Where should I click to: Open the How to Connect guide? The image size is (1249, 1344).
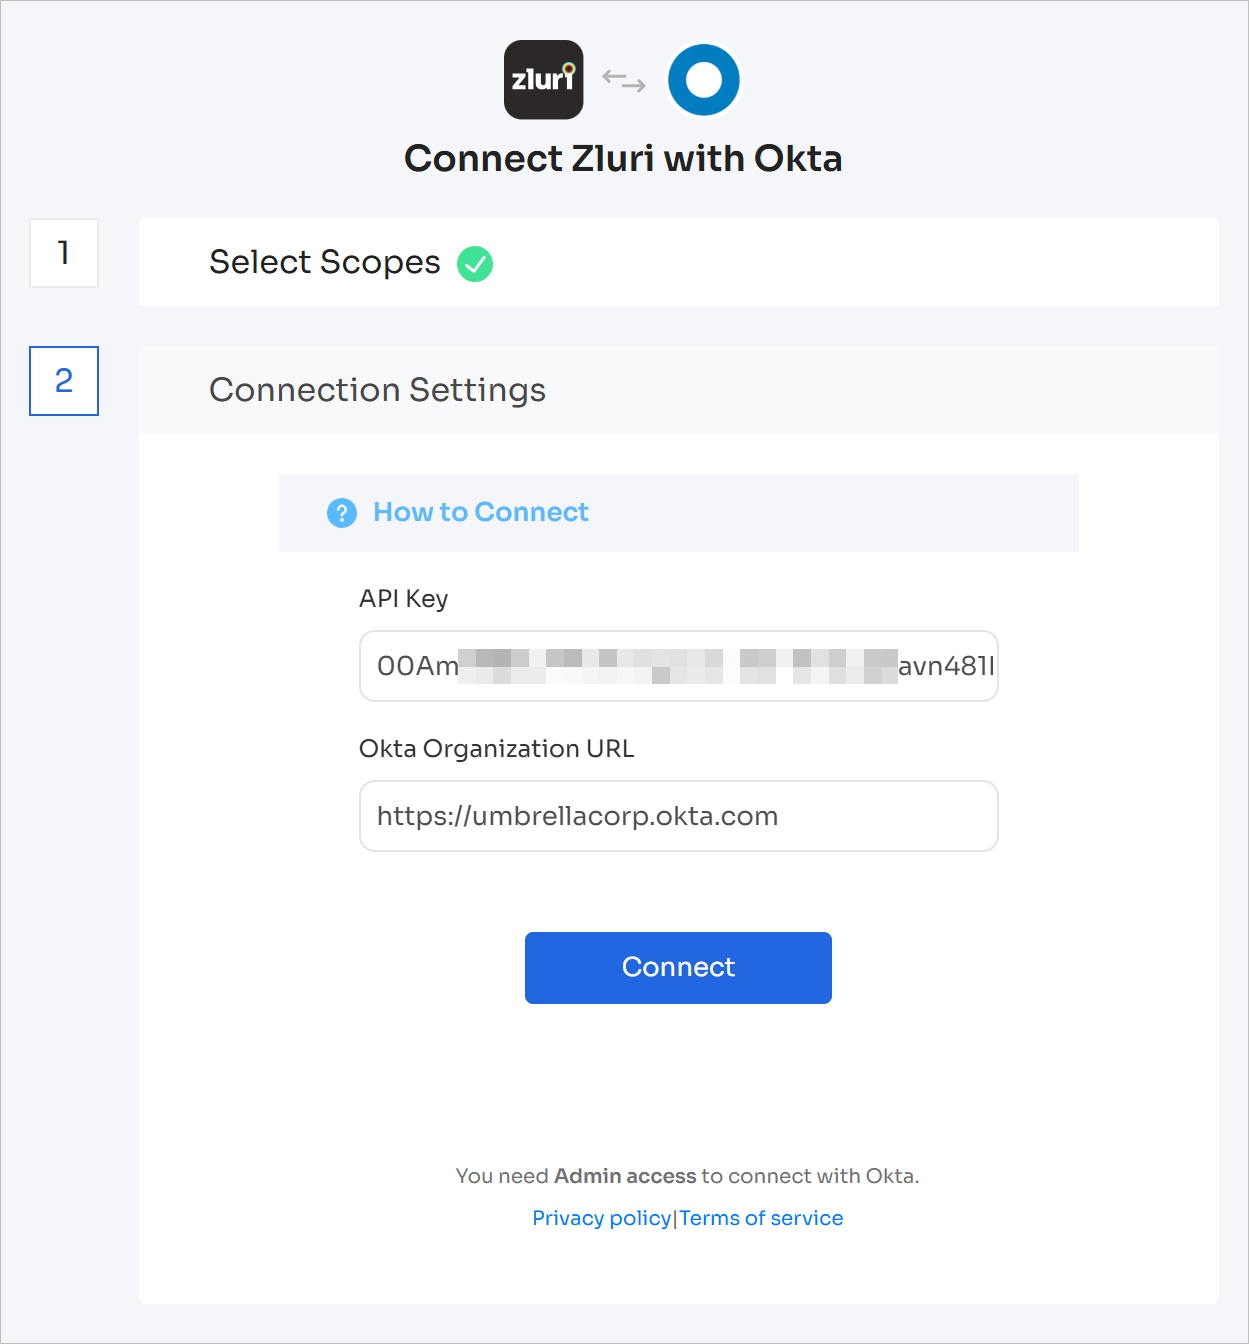(x=481, y=512)
